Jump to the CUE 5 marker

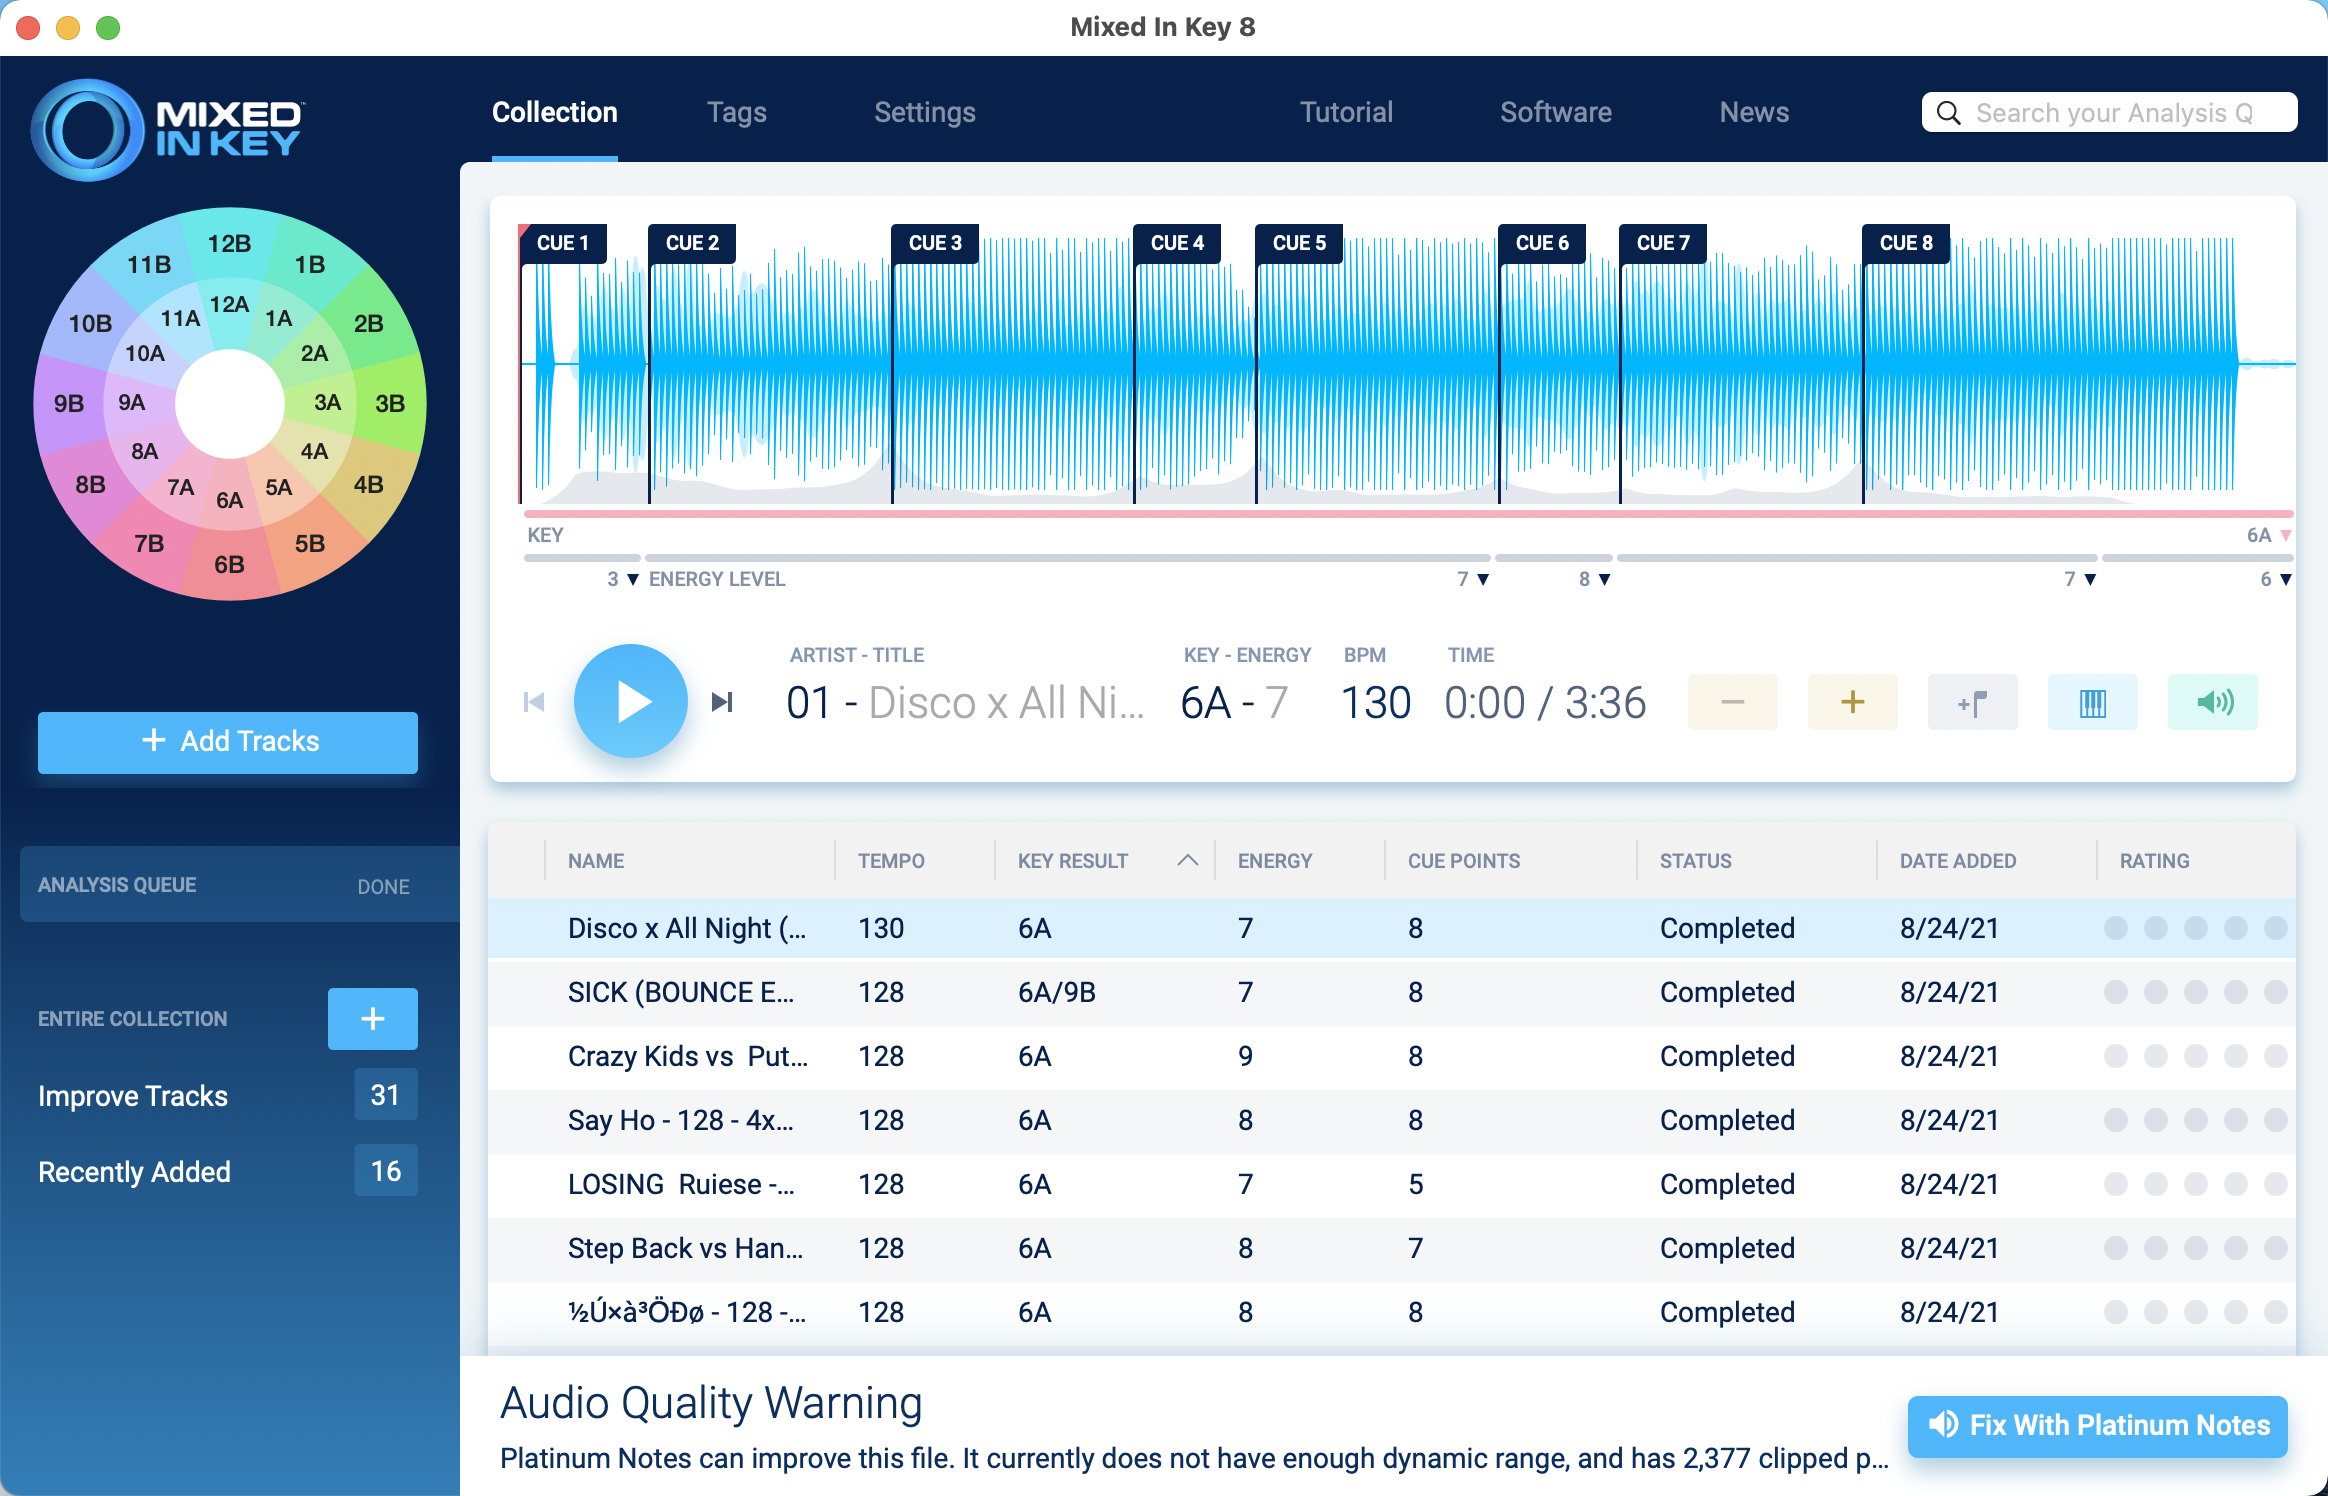click(x=1298, y=243)
